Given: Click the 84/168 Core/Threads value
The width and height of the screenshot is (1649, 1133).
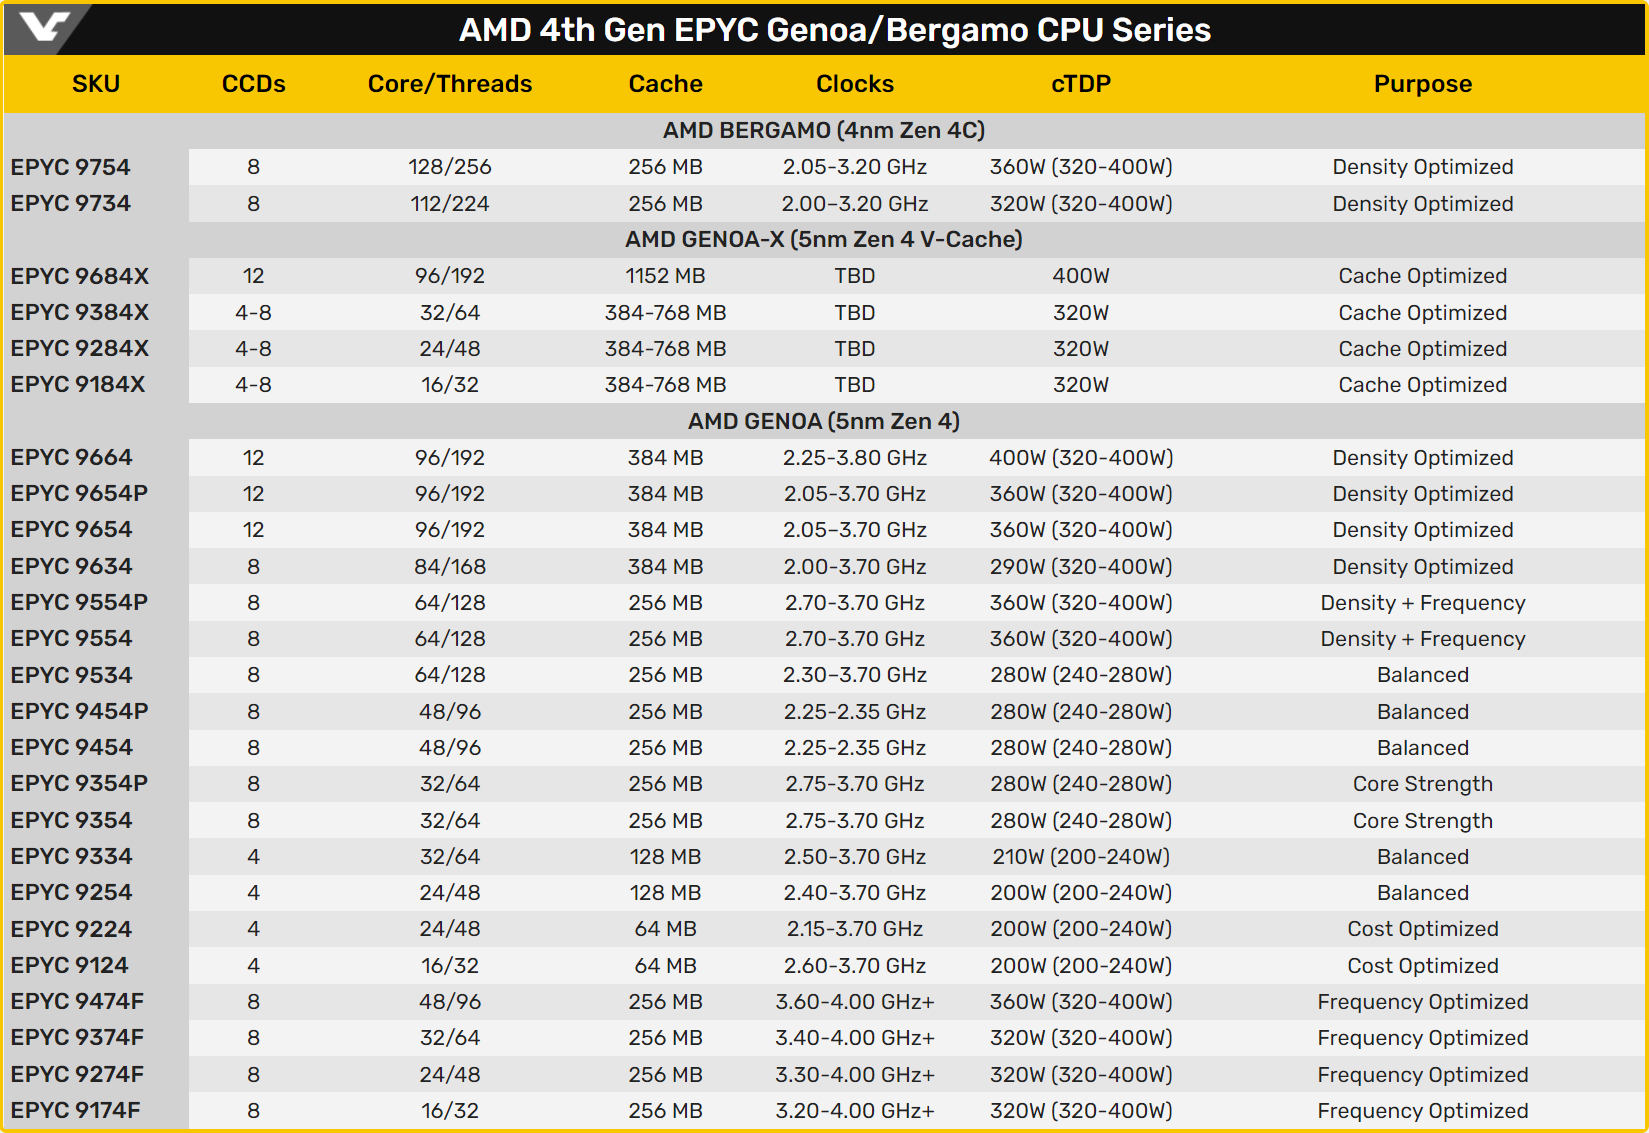Looking at the screenshot, I should coord(450,567).
